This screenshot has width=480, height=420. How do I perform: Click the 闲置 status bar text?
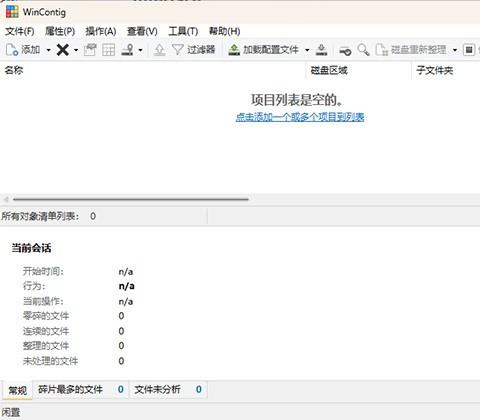(x=11, y=413)
